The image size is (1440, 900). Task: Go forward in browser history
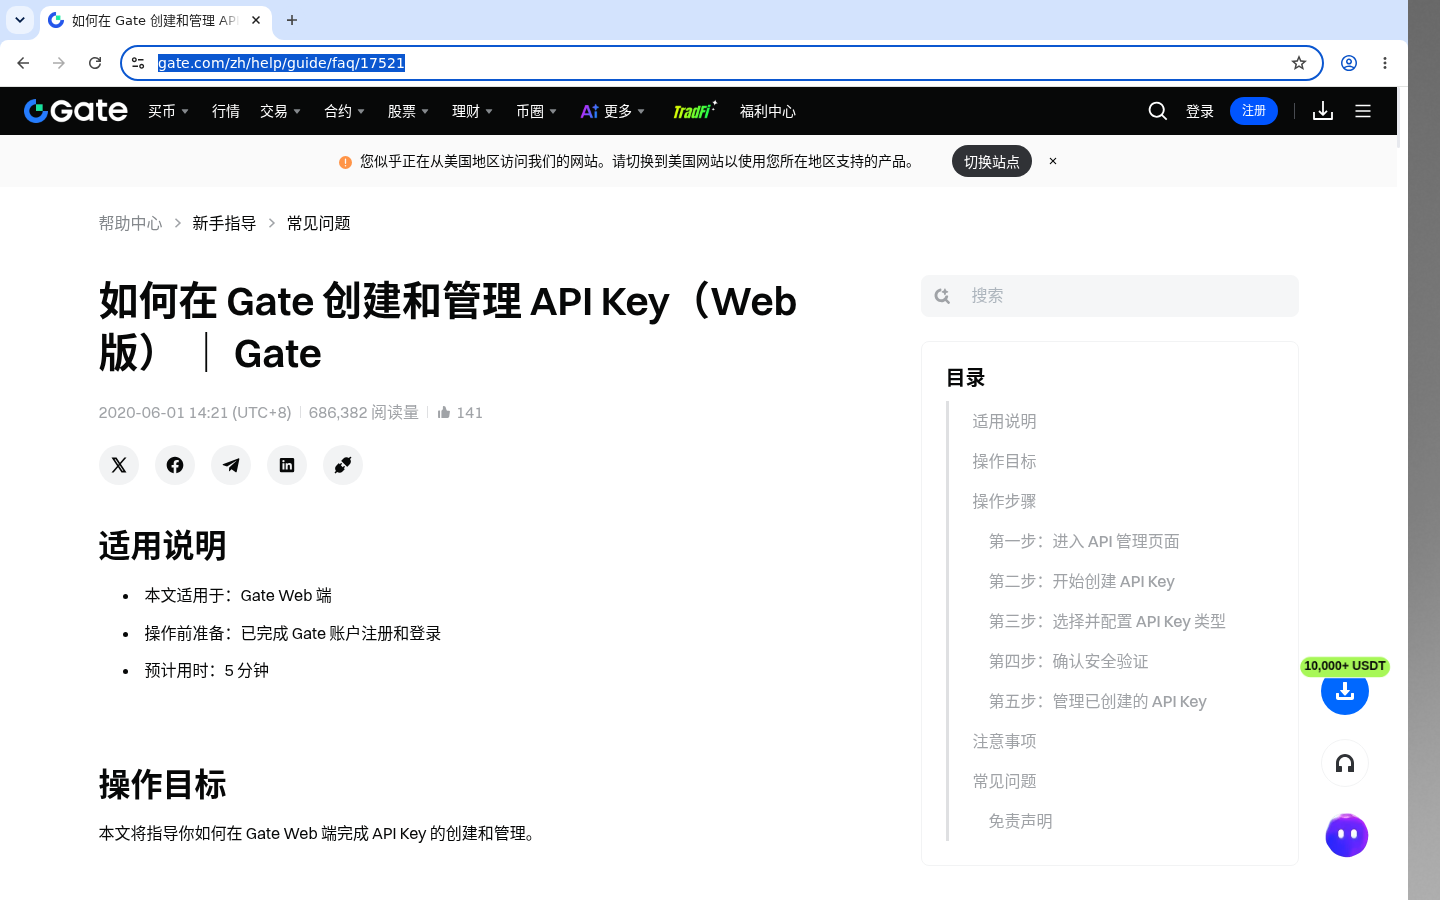[59, 63]
